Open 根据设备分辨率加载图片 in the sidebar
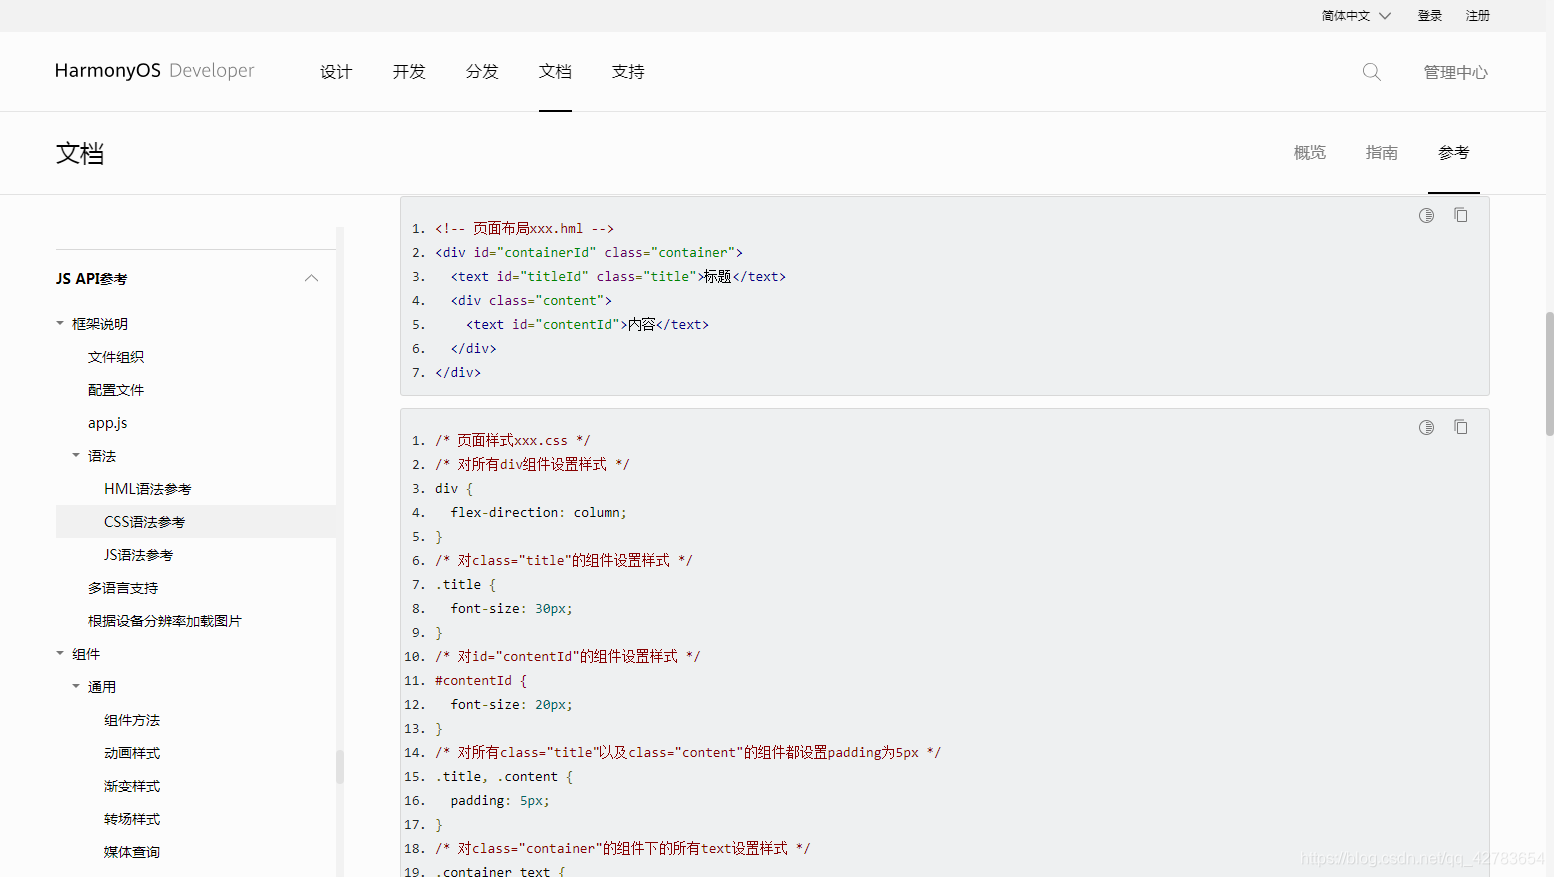The height and width of the screenshot is (877, 1554). pos(165,621)
